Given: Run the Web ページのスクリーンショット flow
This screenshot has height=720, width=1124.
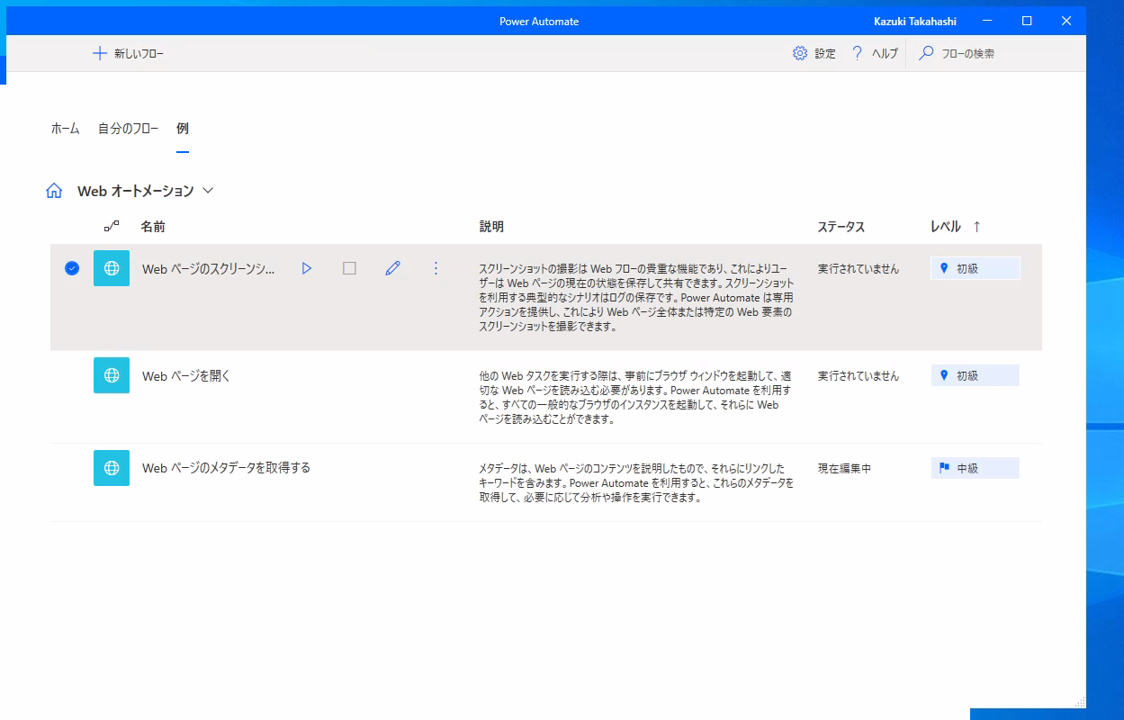Looking at the screenshot, I should tap(307, 268).
